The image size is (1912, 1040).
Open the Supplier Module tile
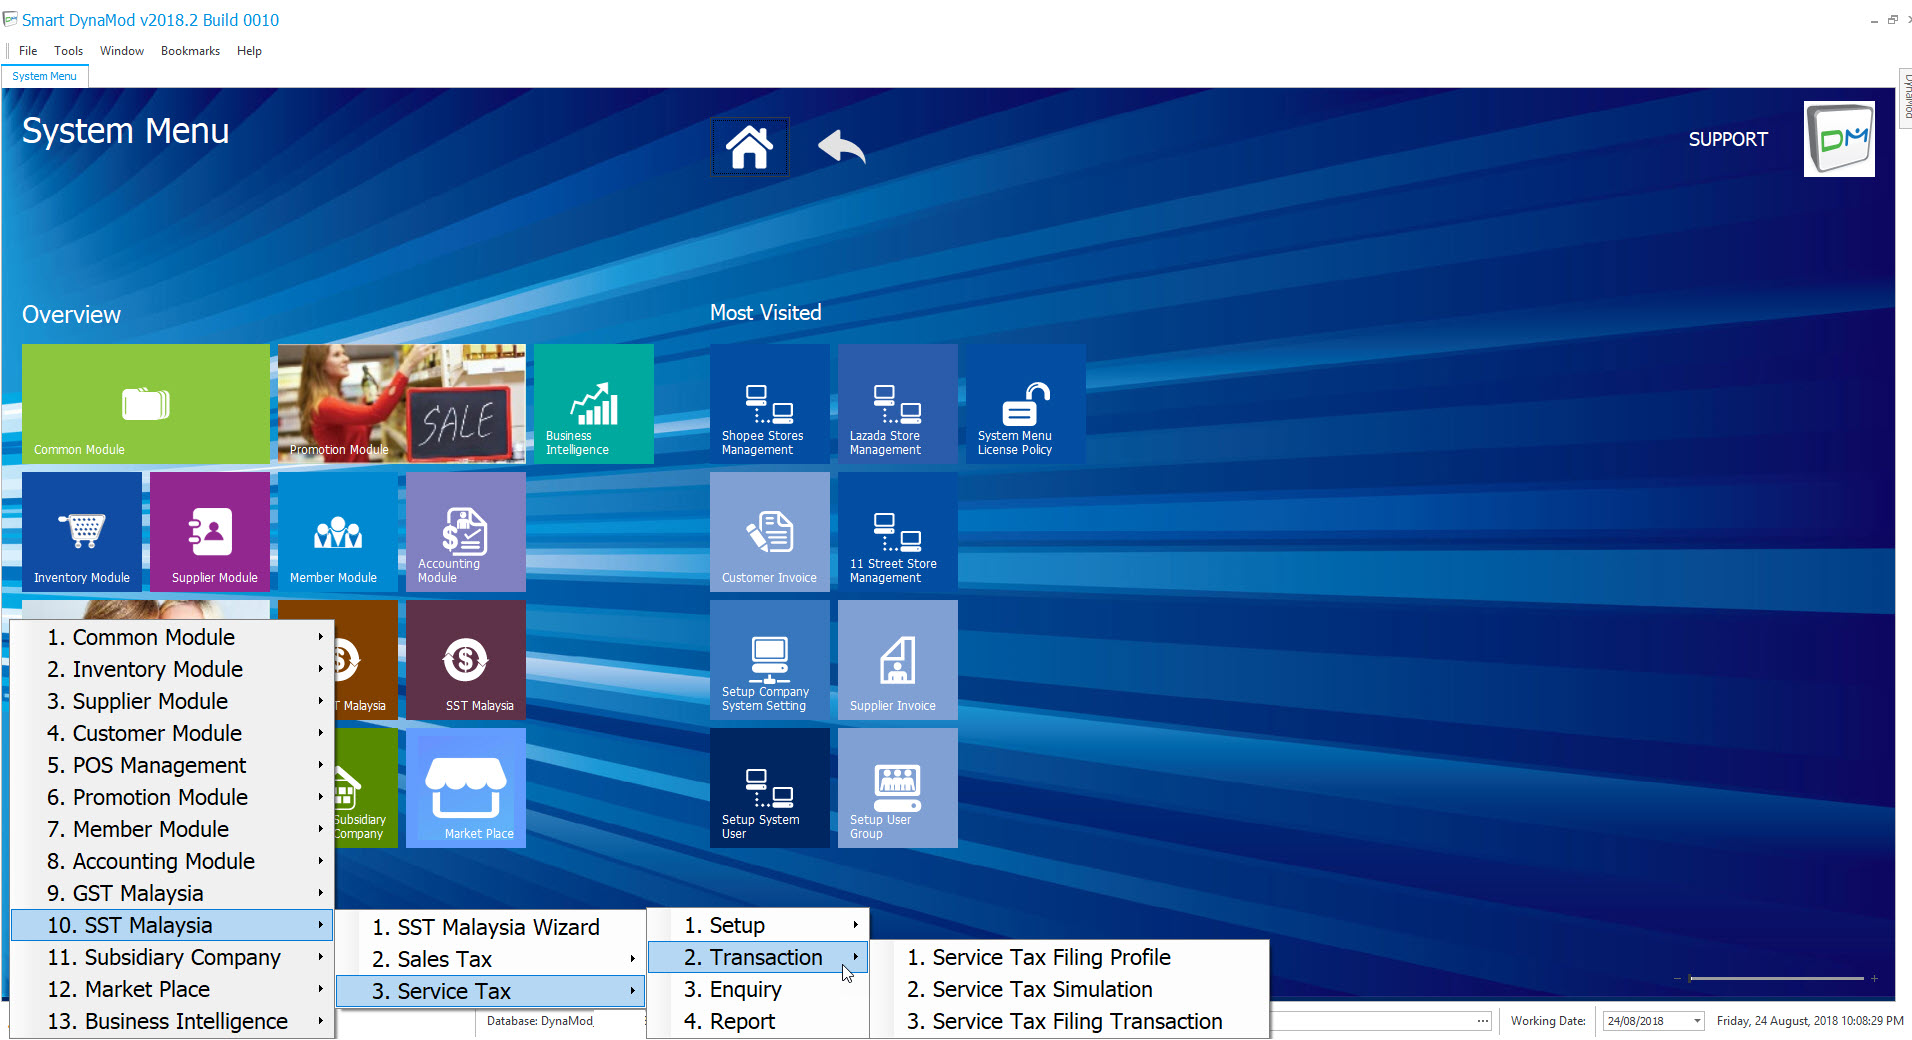click(x=210, y=532)
